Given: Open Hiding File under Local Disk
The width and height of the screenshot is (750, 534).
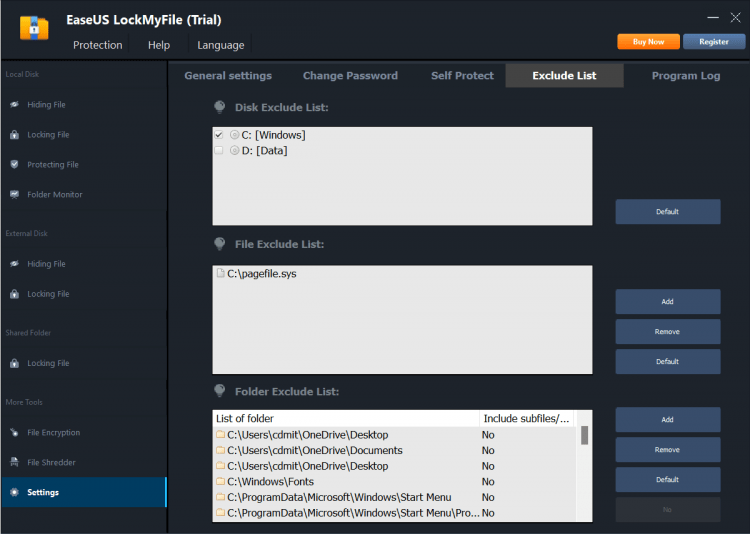Looking at the screenshot, I should tap(46, 105).
